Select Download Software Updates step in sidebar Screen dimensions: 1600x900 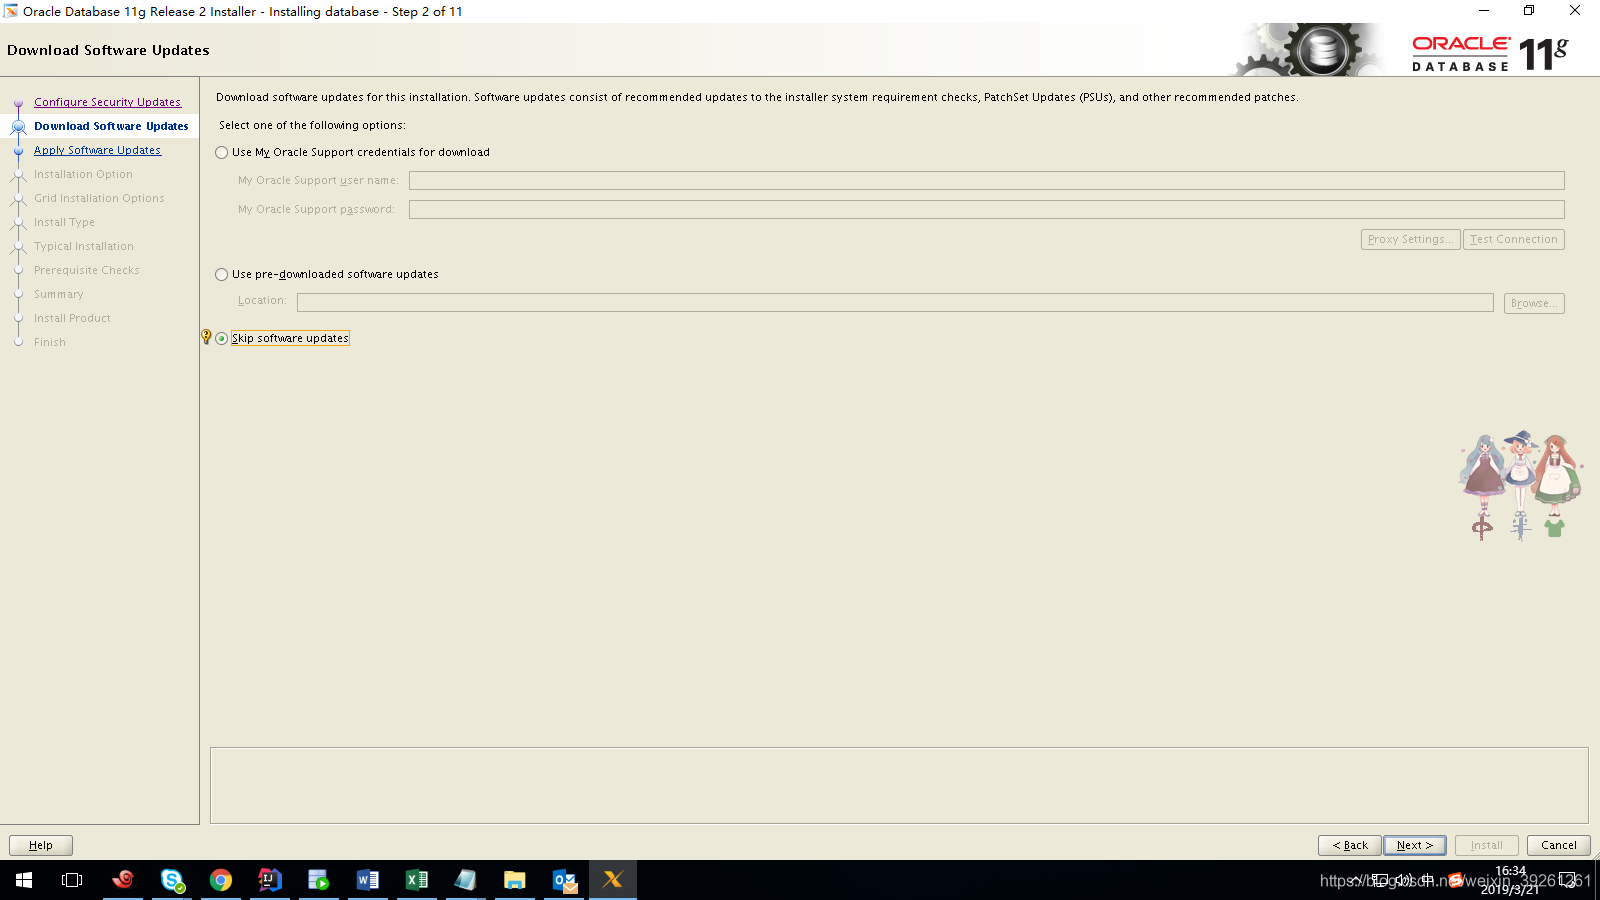(111, 126)
